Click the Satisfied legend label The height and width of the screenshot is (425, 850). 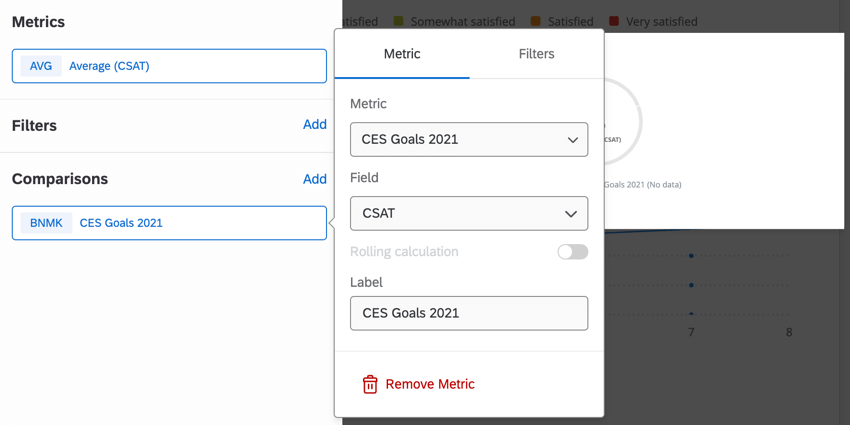pyautogui.click(x=570, y=21)
